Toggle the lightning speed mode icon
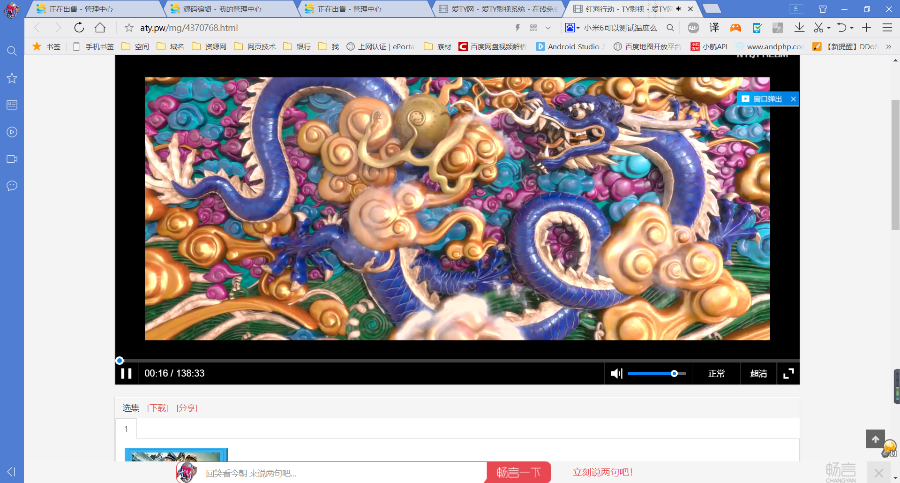Screen dimensions: 900x483 tap(517, 28)
